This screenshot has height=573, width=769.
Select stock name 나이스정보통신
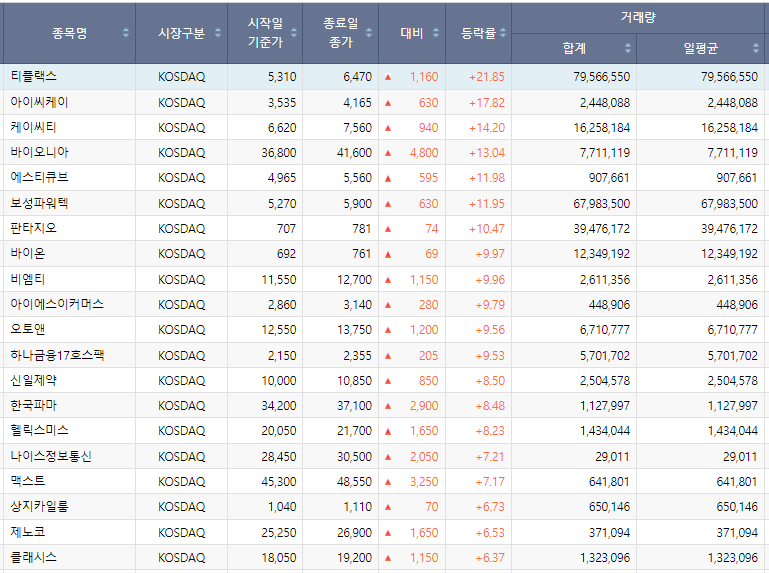coord(51,457)
